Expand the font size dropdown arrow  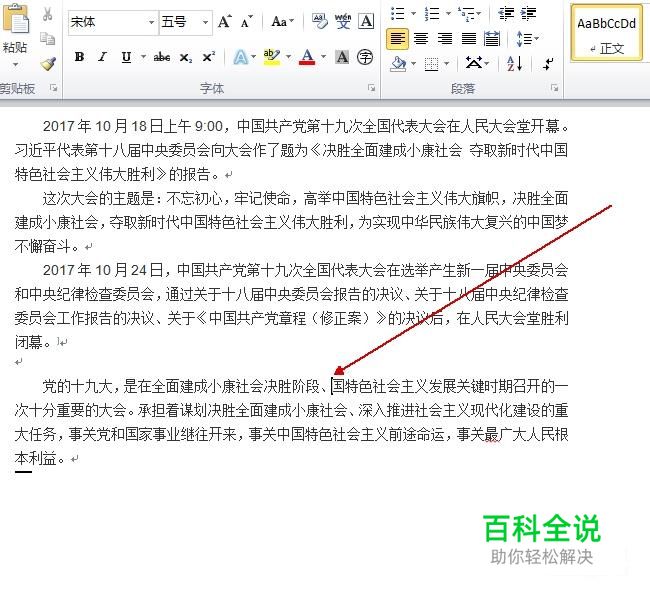tap(205, 22)
